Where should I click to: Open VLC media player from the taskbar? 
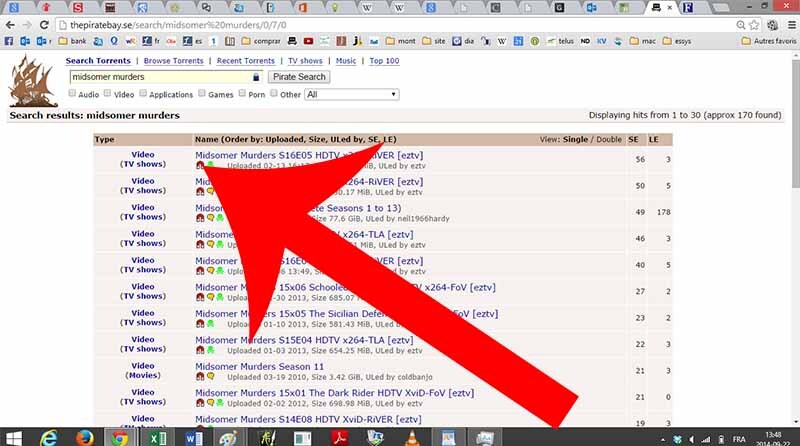(412, 438)
